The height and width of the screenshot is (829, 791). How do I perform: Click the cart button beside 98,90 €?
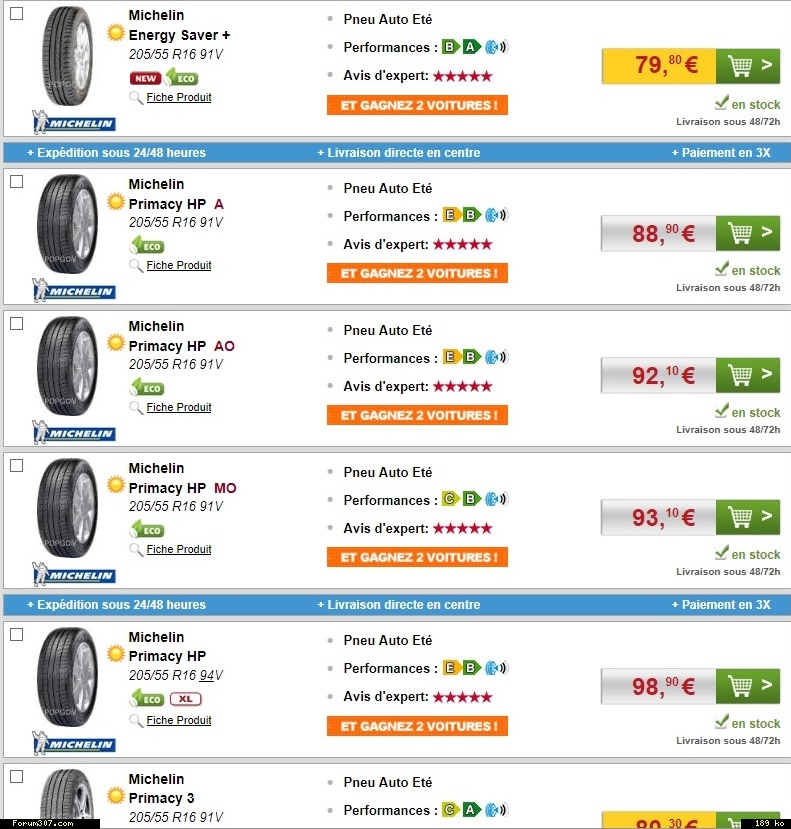pos(747,686)
